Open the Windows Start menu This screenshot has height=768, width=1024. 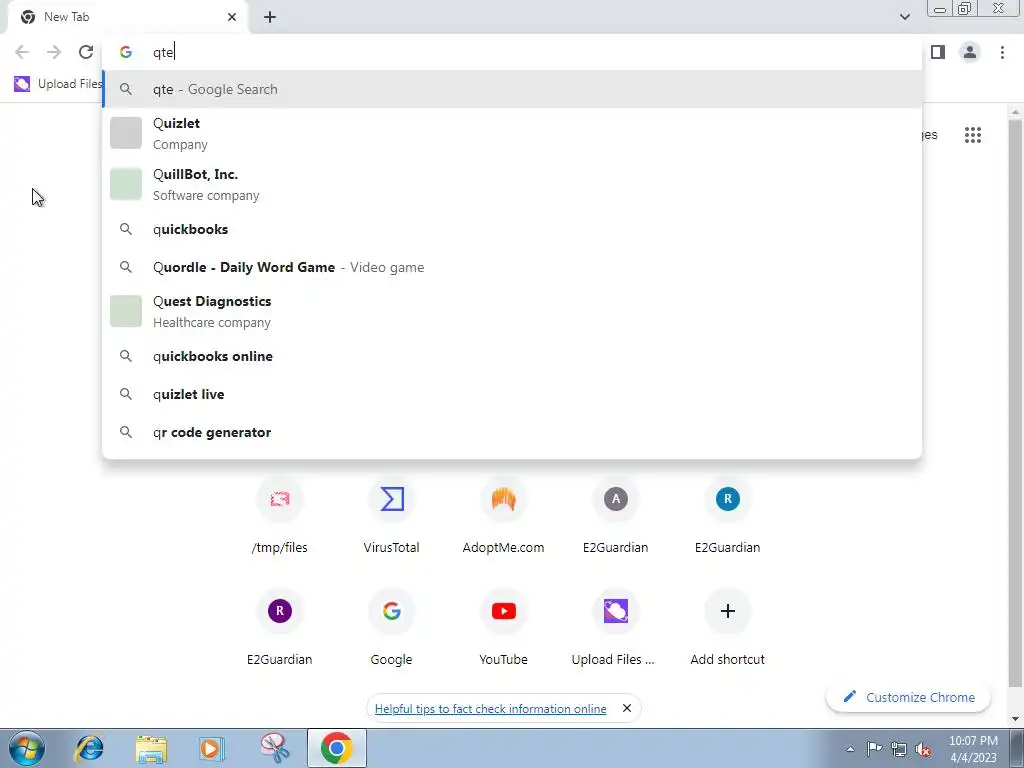[26, 748]
